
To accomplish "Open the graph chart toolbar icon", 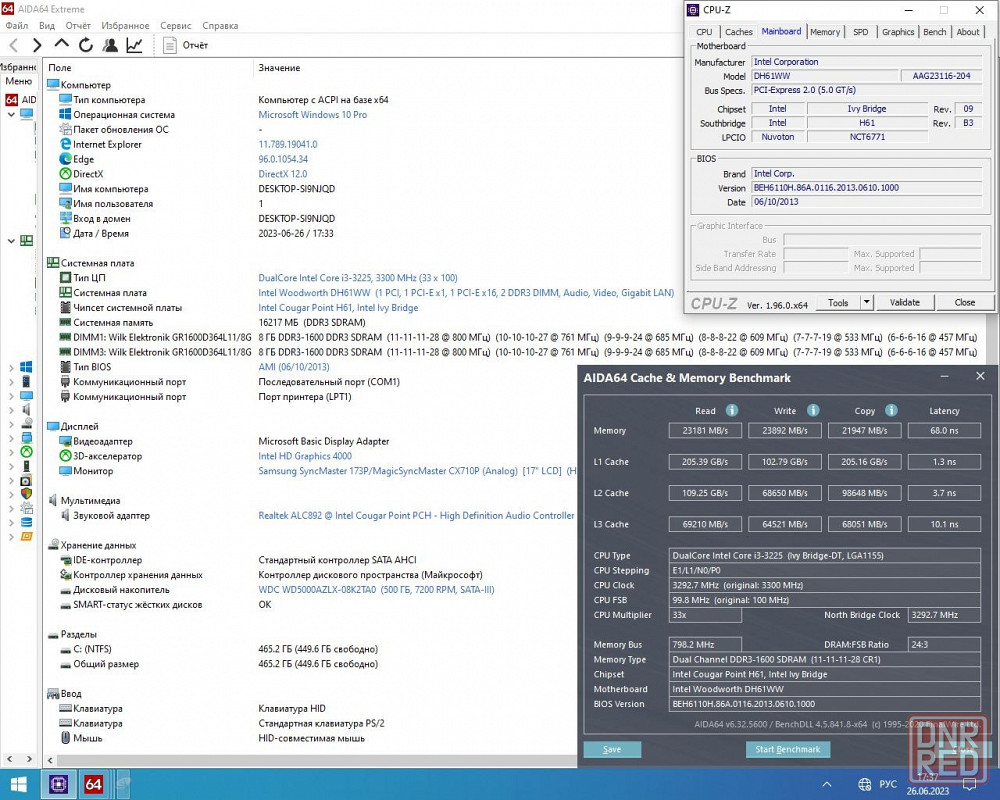I will [x=134, y=45].
